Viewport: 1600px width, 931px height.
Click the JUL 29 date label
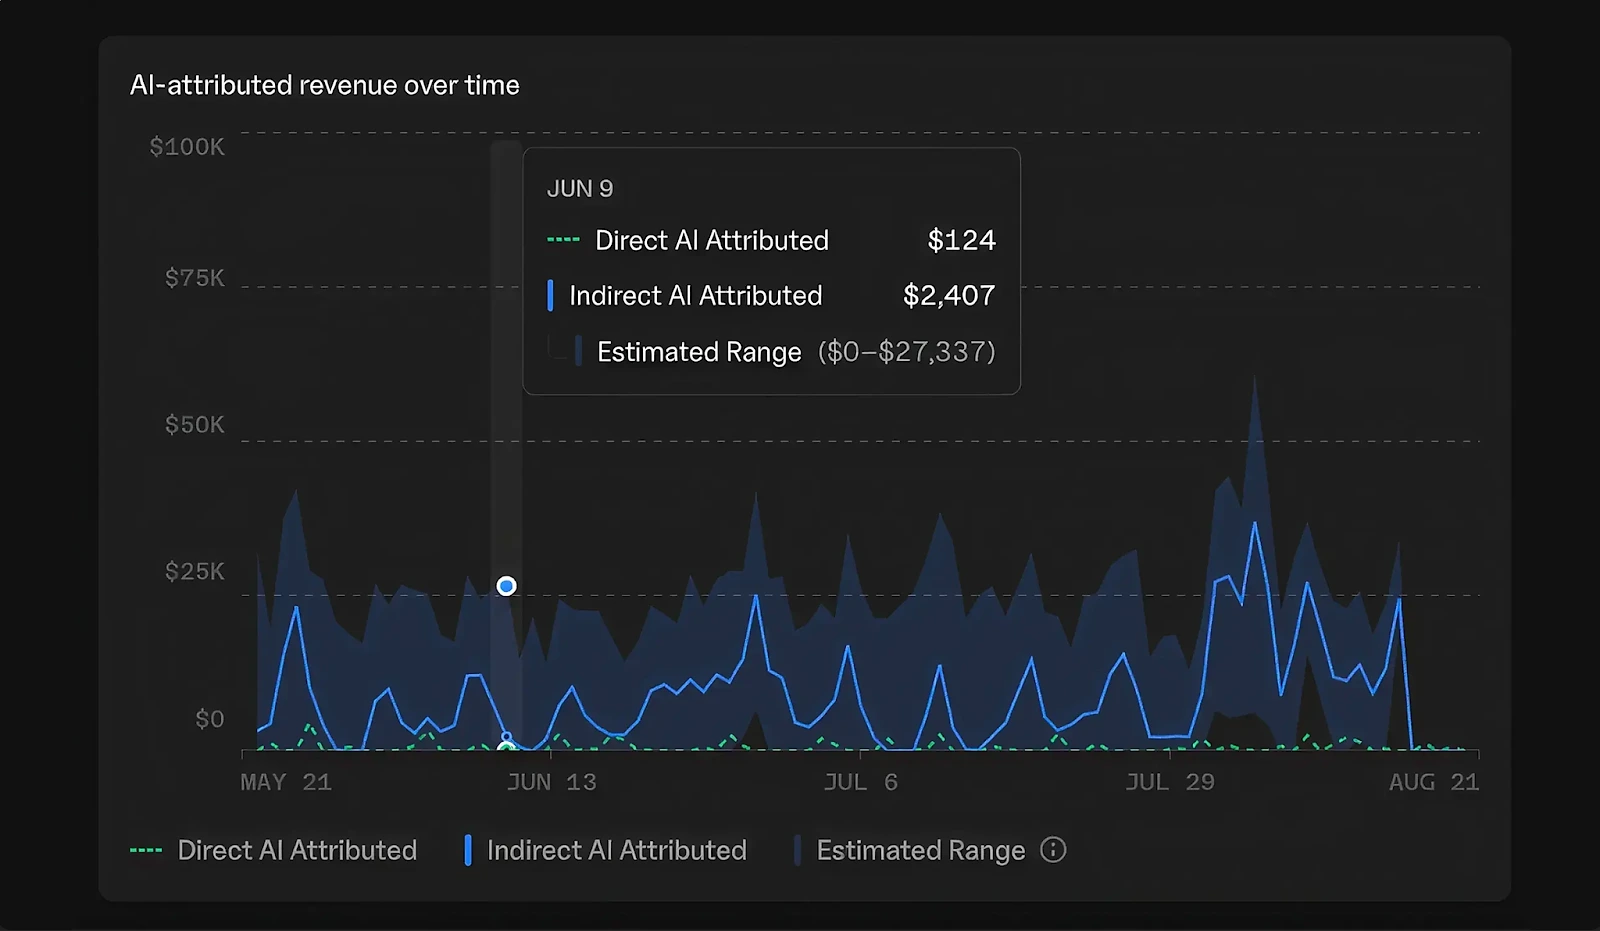1170,782
